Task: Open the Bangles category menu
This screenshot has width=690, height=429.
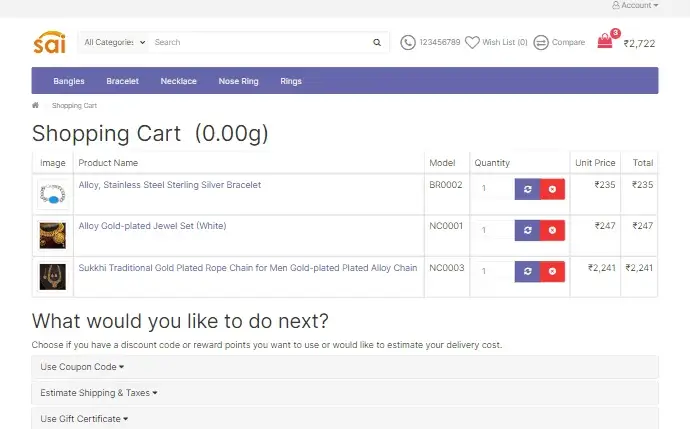Action: [69, 81]
